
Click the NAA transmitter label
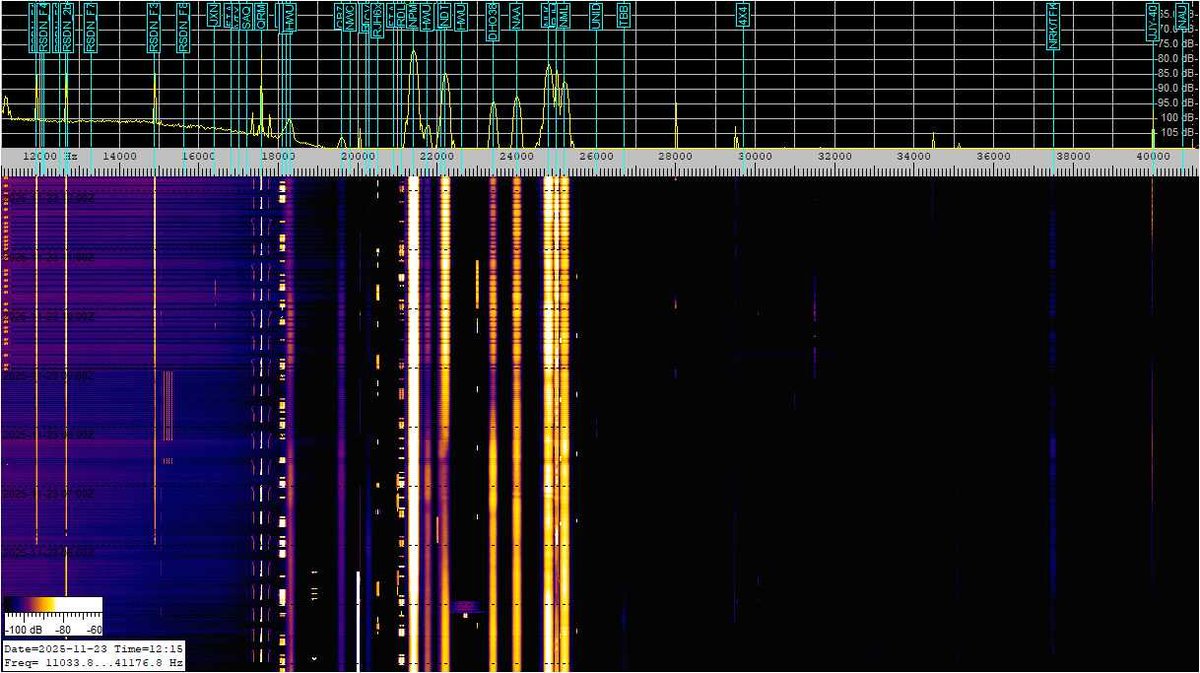514,18
